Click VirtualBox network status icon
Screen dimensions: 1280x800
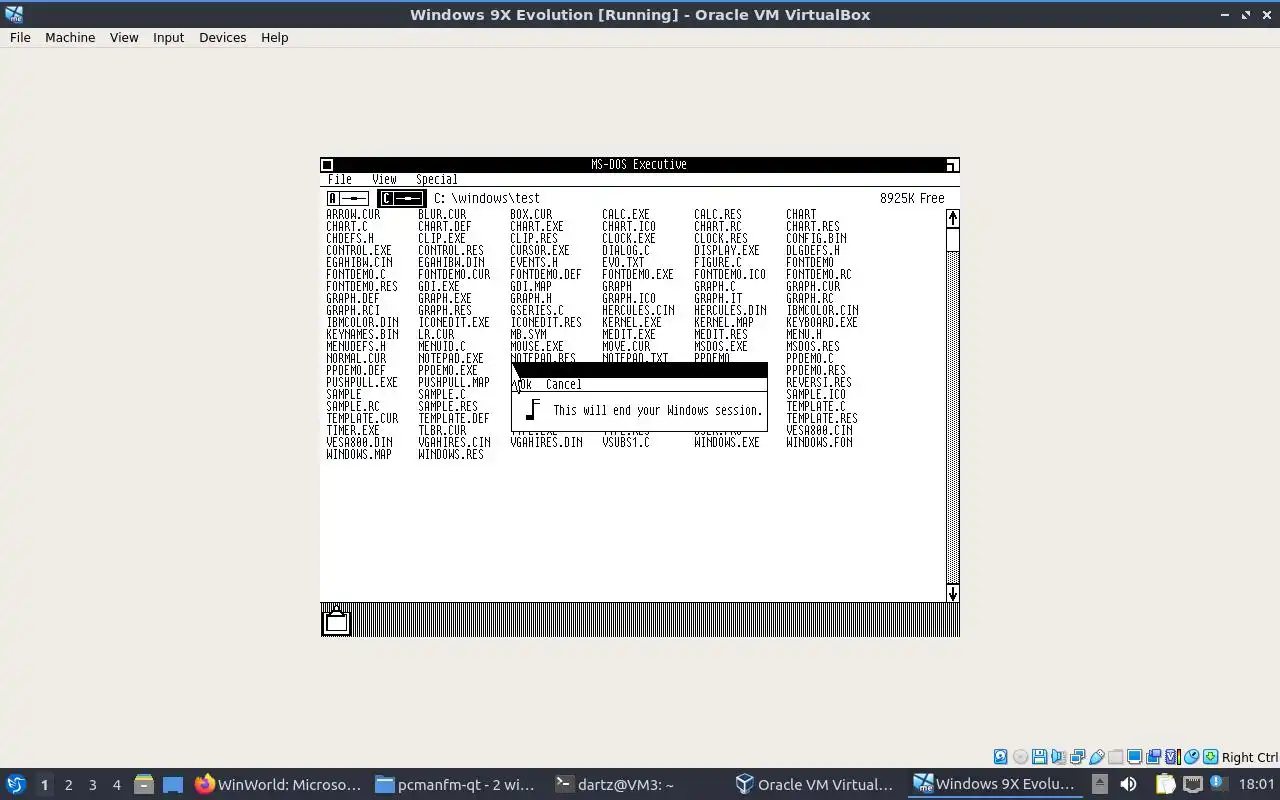click(x=1077, y=757)
